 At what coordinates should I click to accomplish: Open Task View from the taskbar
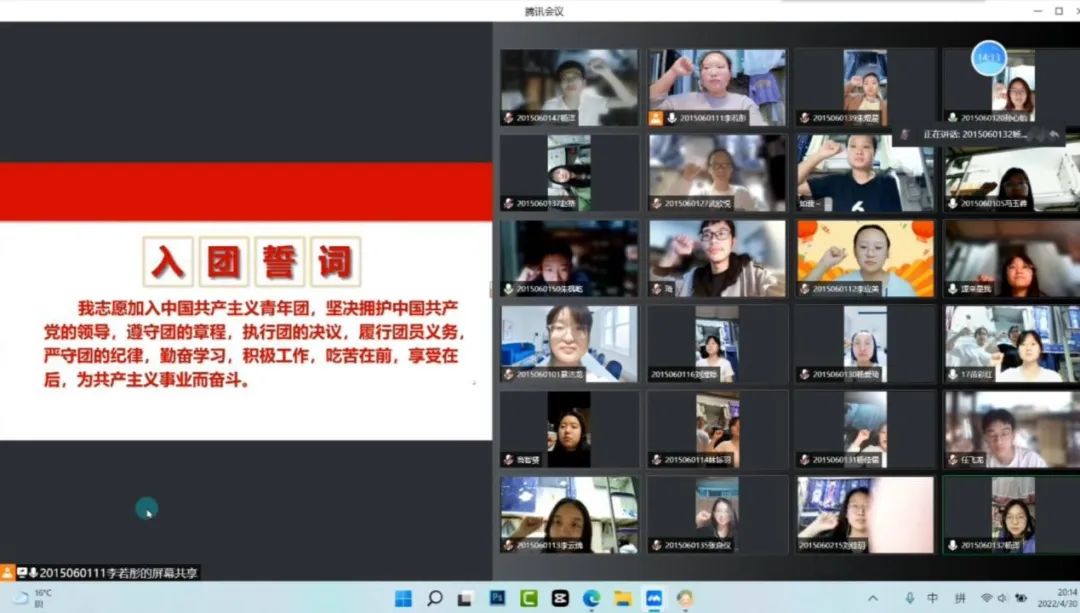tap(466, 598)
